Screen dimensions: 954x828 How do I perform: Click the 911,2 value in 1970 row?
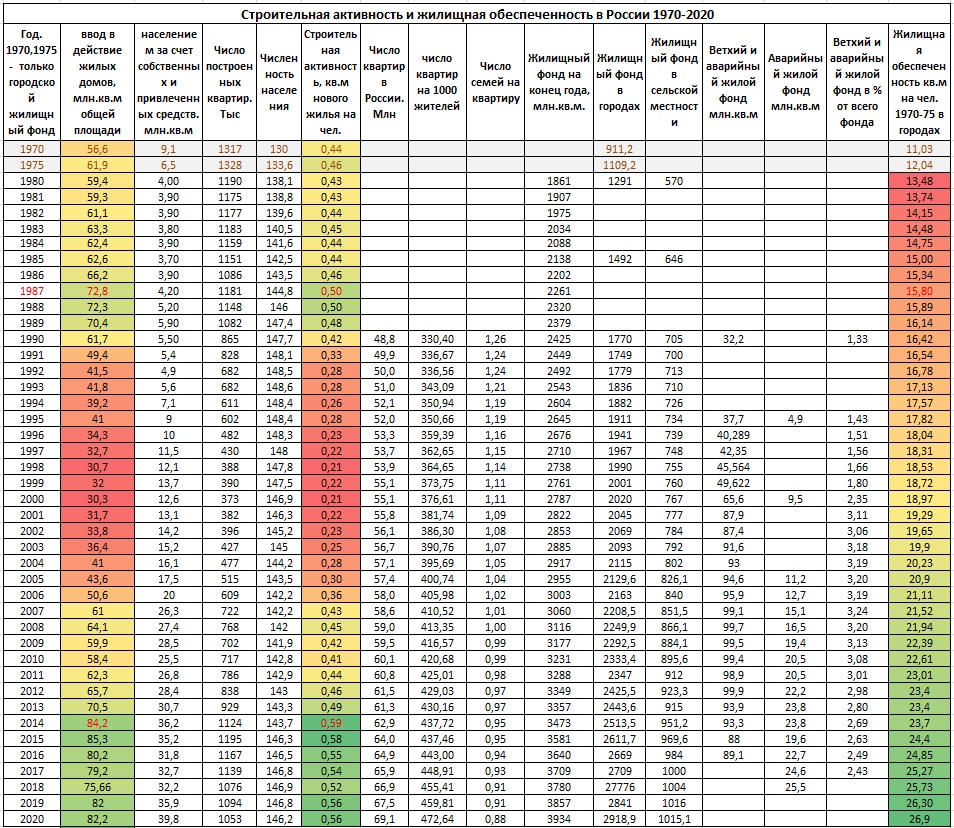point(619,148)
